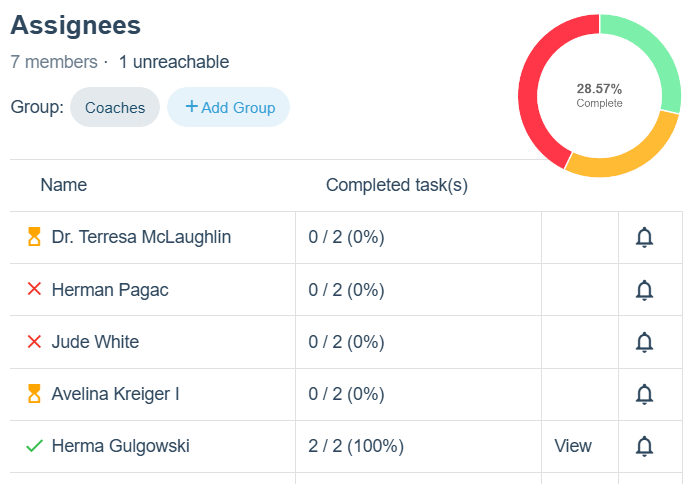Click the bell icon for Dr. Terresa McLaughlin

click(x=645, y=238)
